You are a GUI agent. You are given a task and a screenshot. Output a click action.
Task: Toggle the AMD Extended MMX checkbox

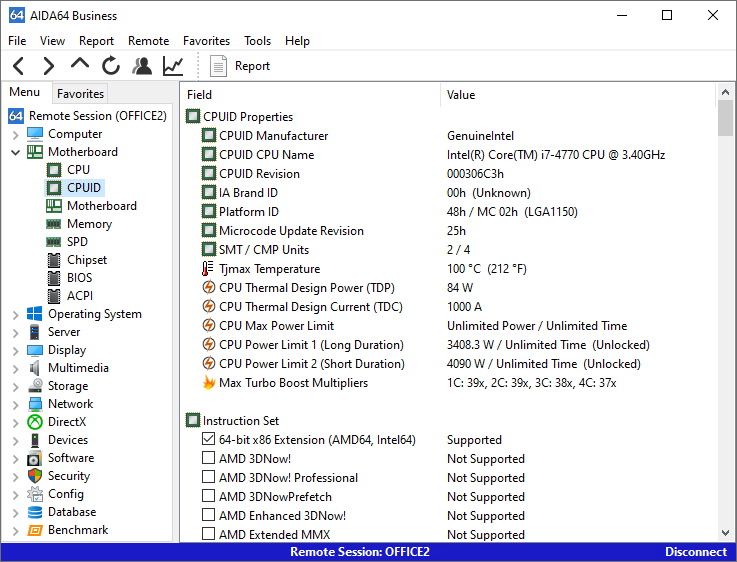point(208,534)
